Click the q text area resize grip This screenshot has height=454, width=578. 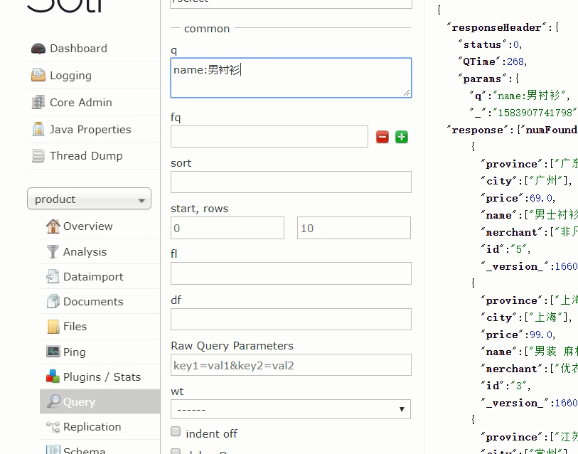[407, 93]
